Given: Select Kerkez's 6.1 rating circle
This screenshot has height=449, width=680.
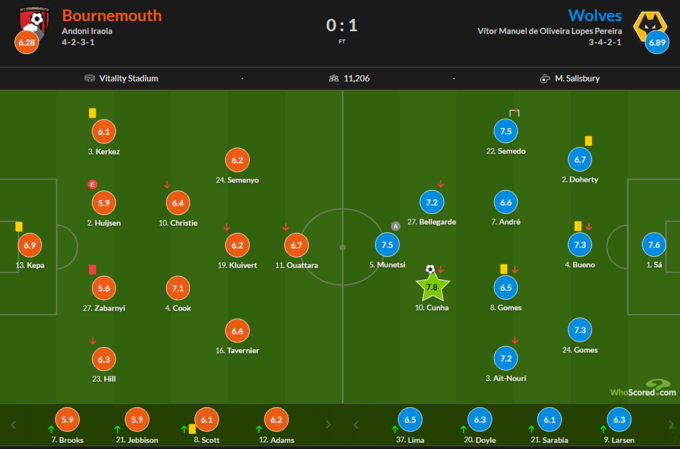Looking at the screenshot, I should pyautogui.click(x=104, y=131).
